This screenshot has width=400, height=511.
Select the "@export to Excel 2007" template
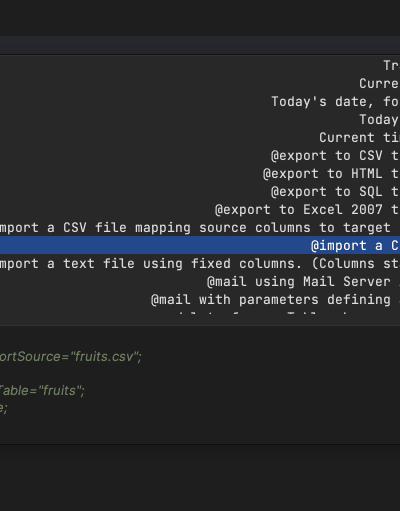tap(200, 209)
